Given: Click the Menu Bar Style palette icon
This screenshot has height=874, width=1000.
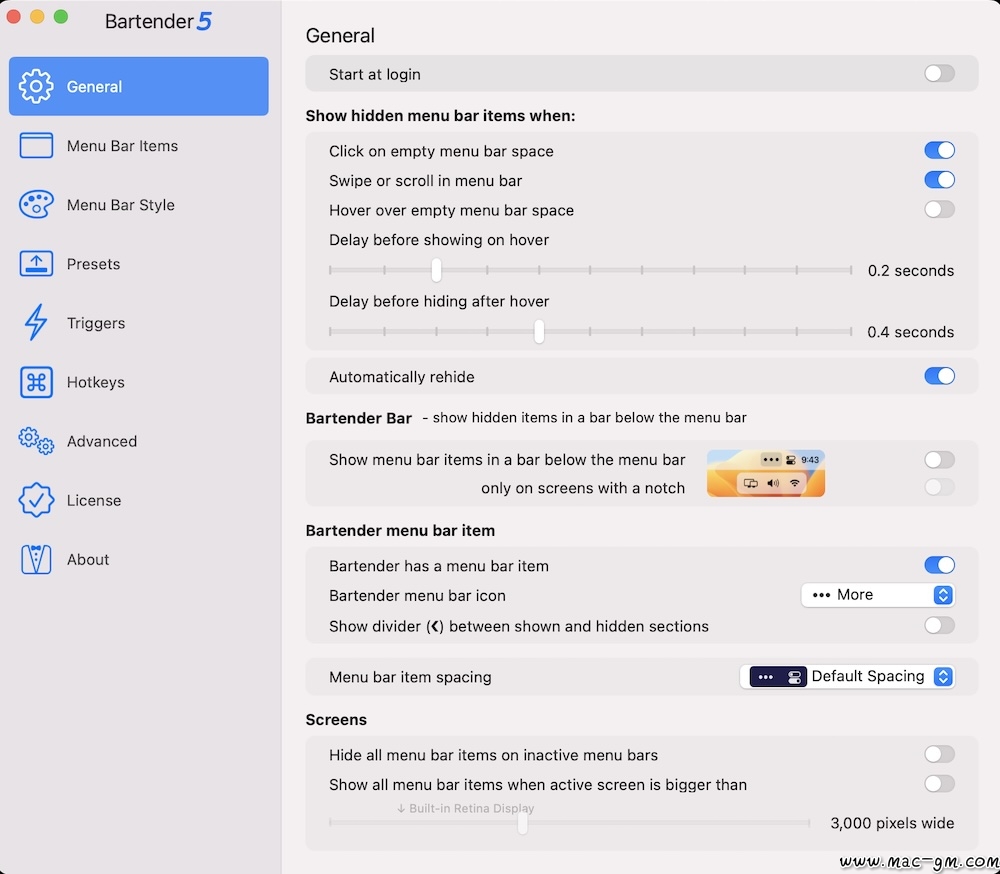Looking at the screenshot, I should click(x=36, y=205).
